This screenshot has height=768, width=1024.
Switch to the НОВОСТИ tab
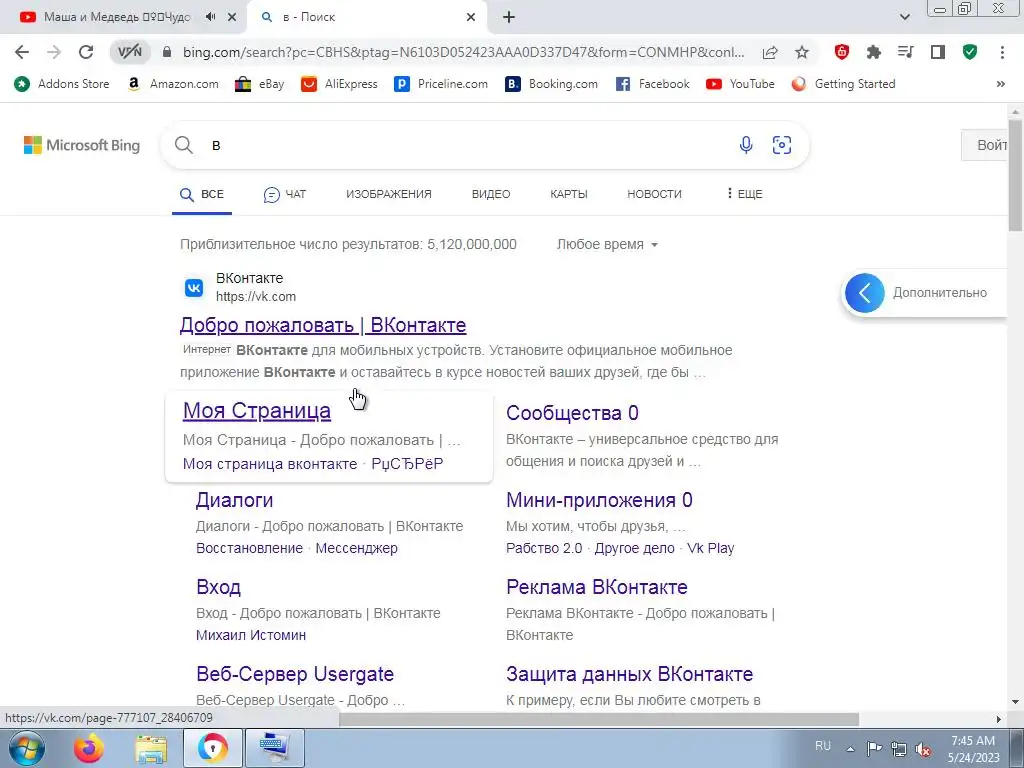point(654,194)
